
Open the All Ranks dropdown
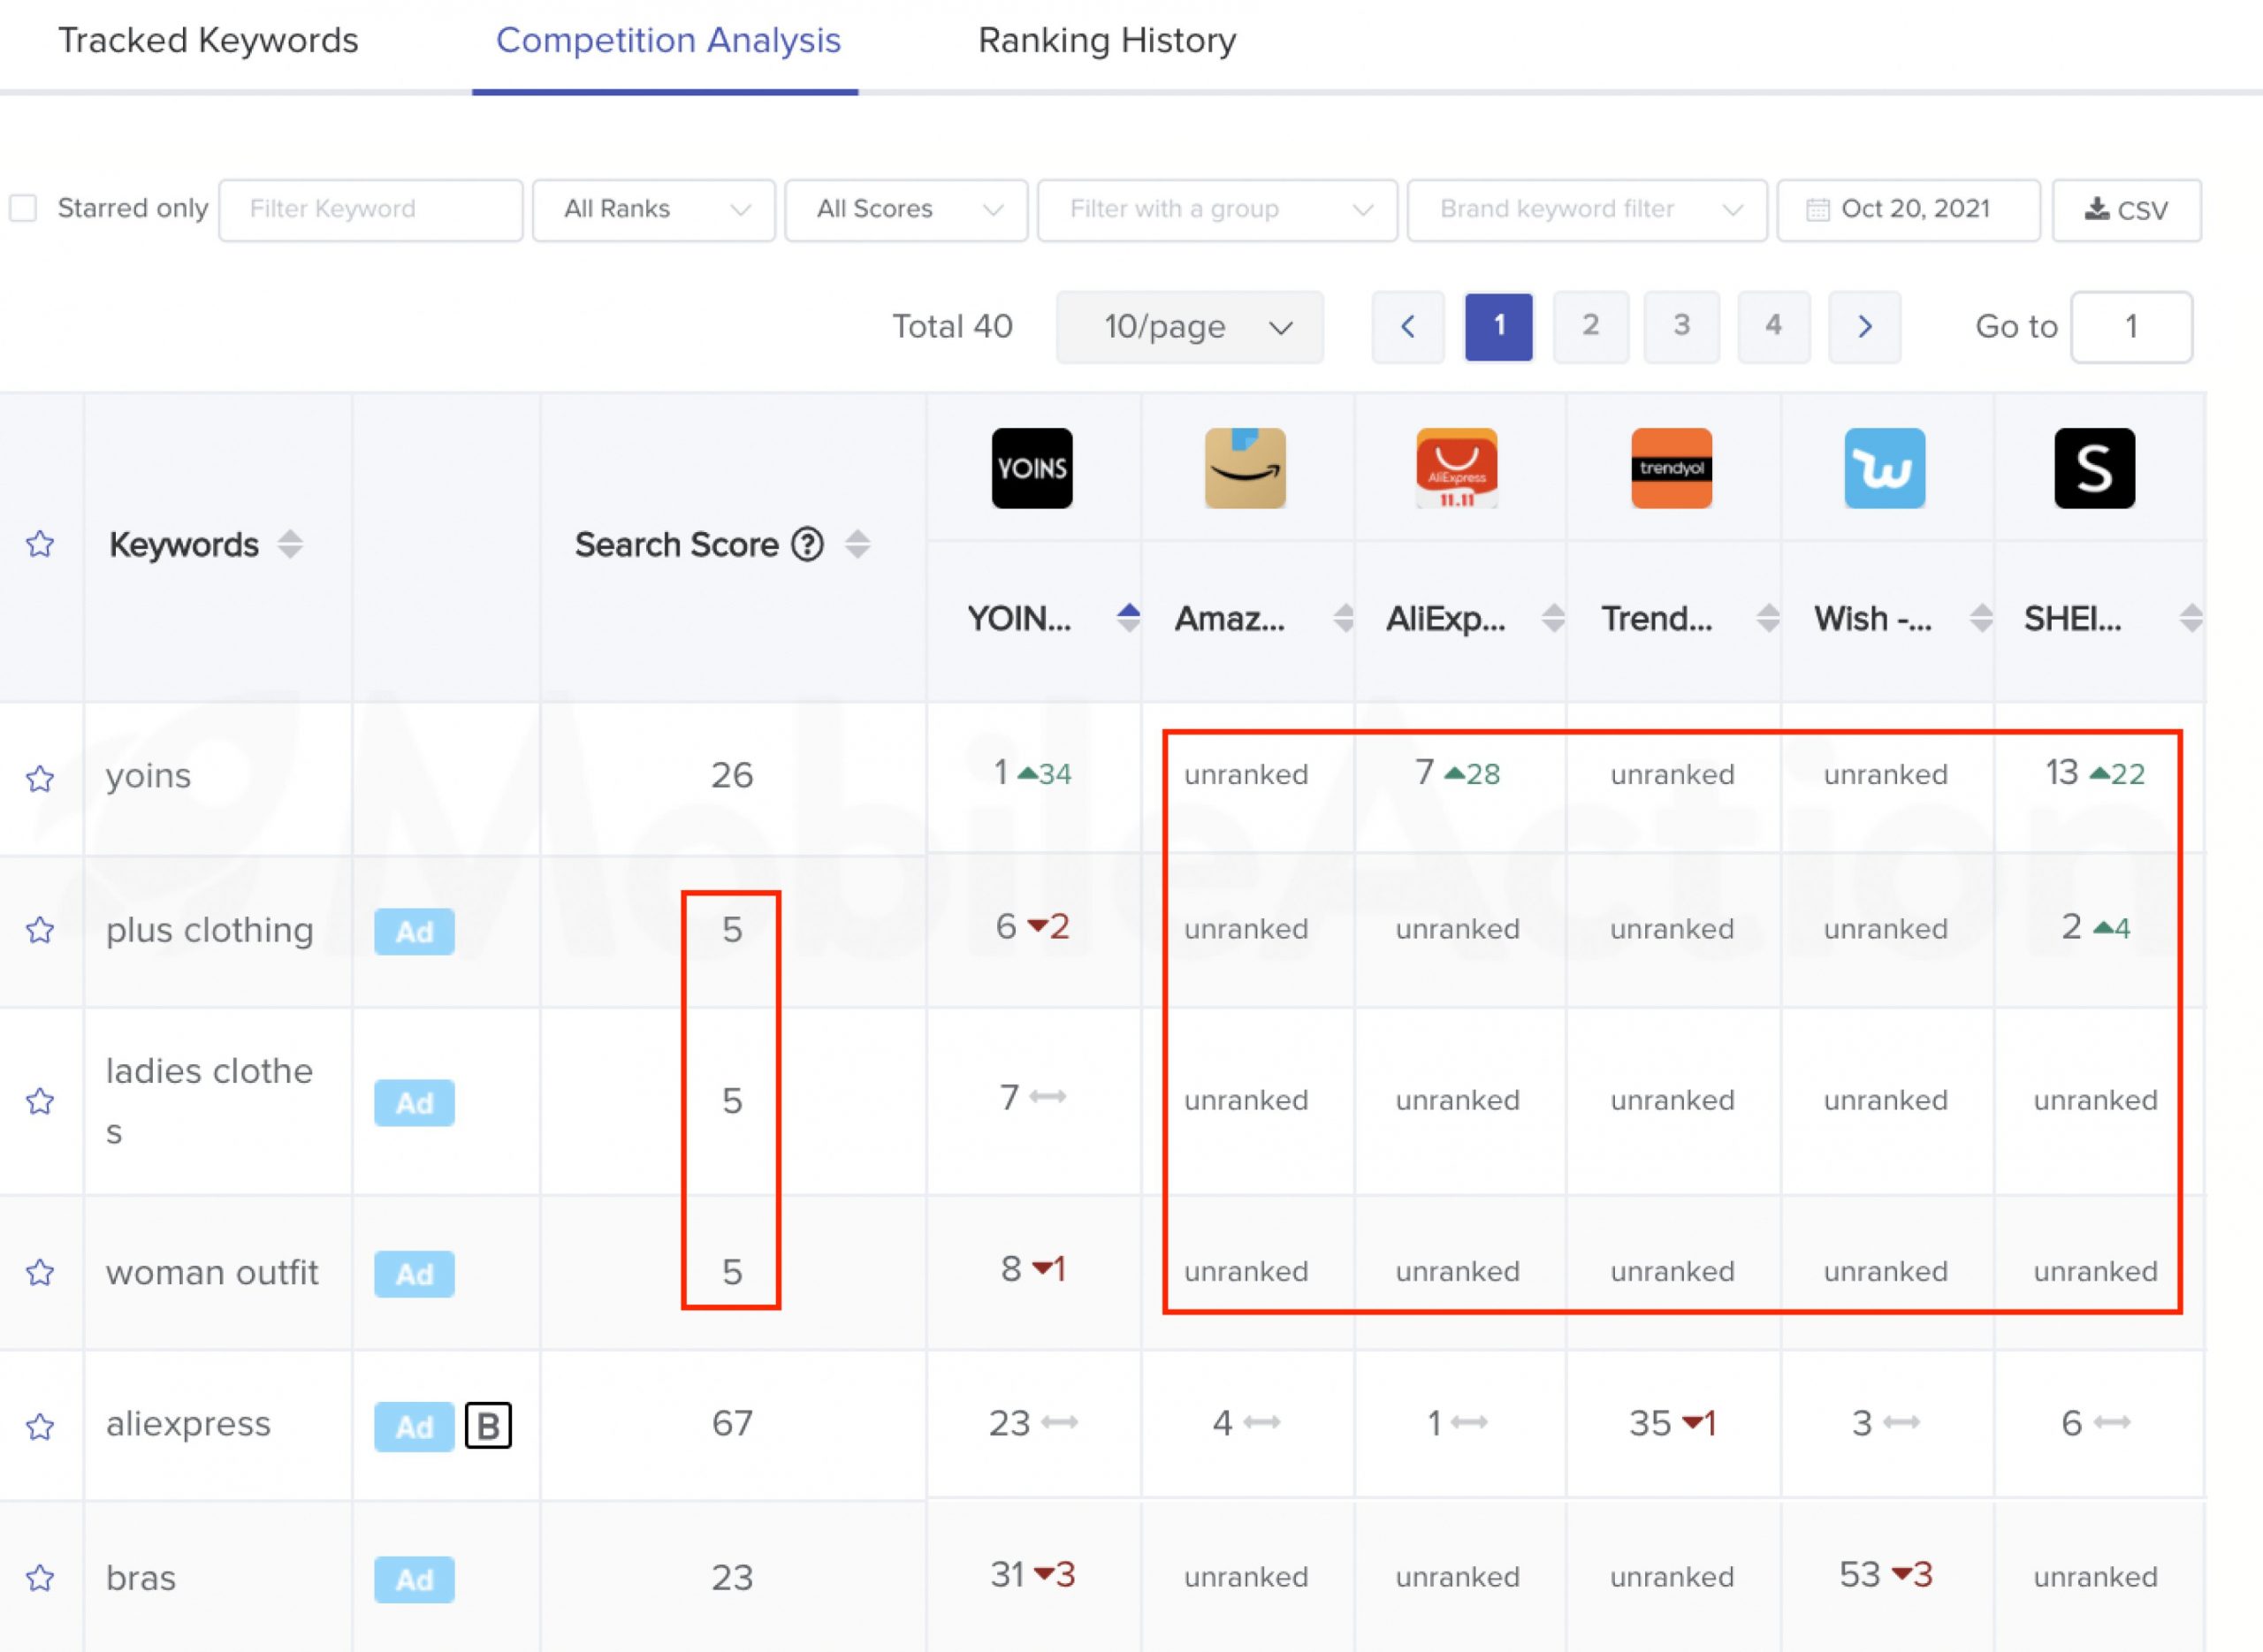click(x=654, y=210)
